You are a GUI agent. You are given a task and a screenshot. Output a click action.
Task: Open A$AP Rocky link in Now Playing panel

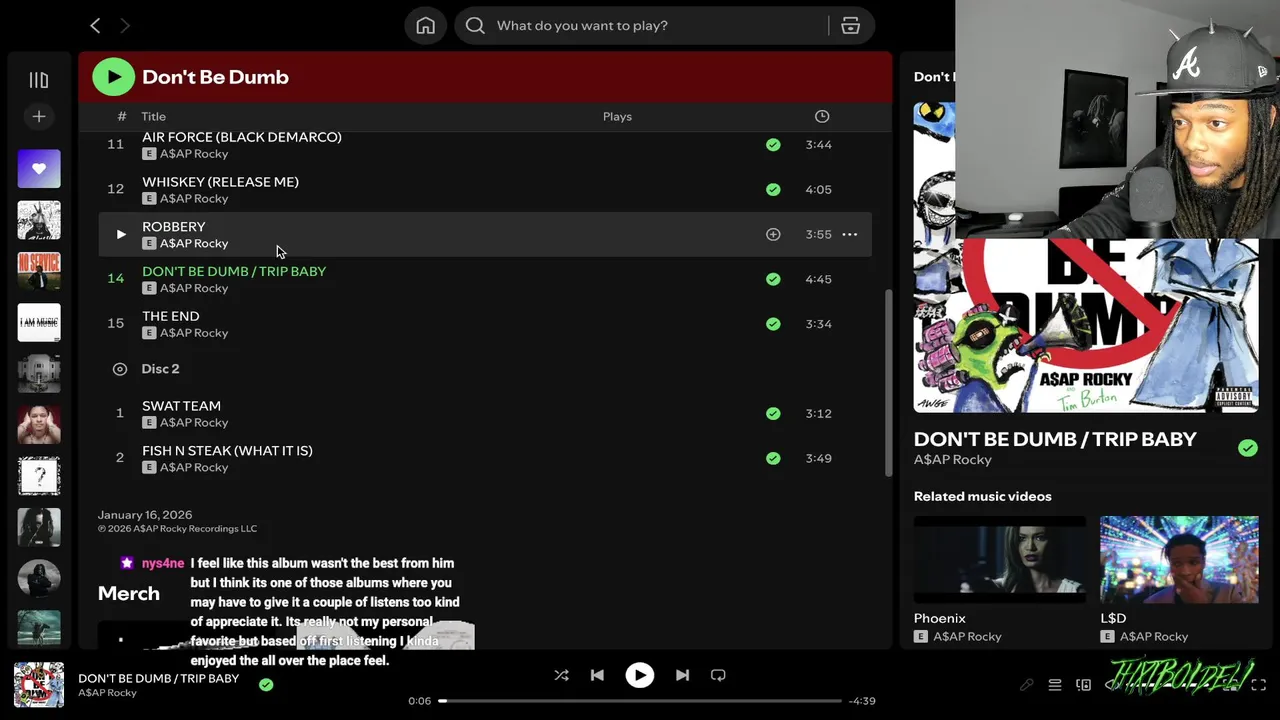pos(952,460)
